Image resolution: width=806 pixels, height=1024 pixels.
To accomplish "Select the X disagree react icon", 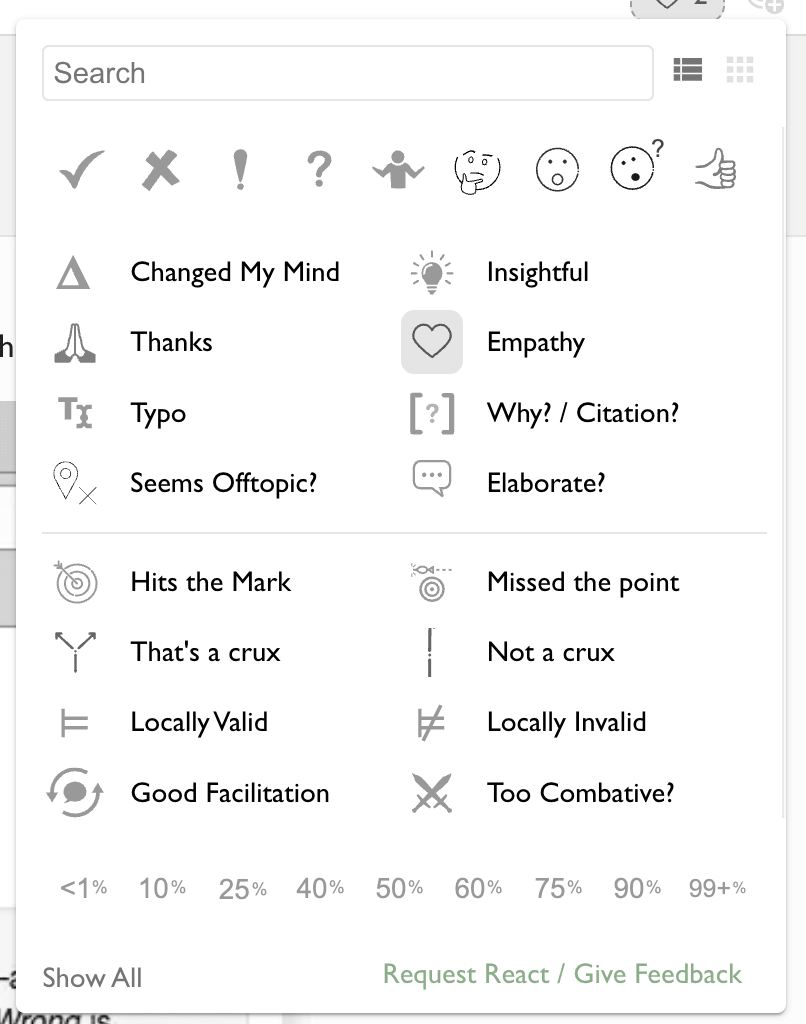I will [160, 171].
